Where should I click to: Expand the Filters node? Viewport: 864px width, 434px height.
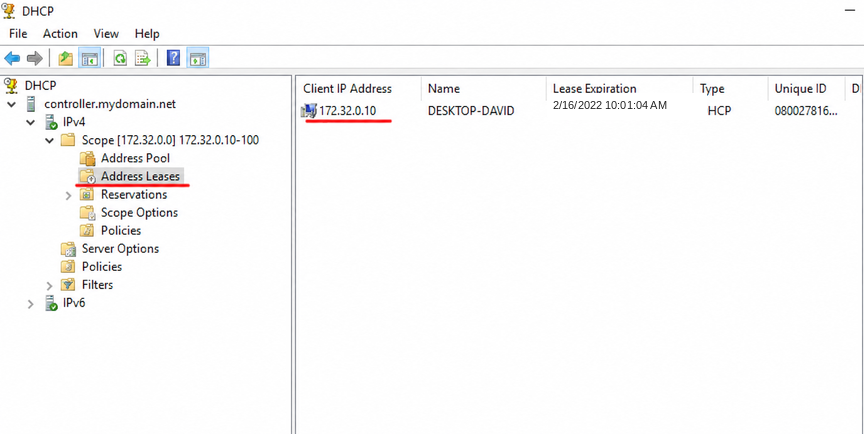click(50, 285)
